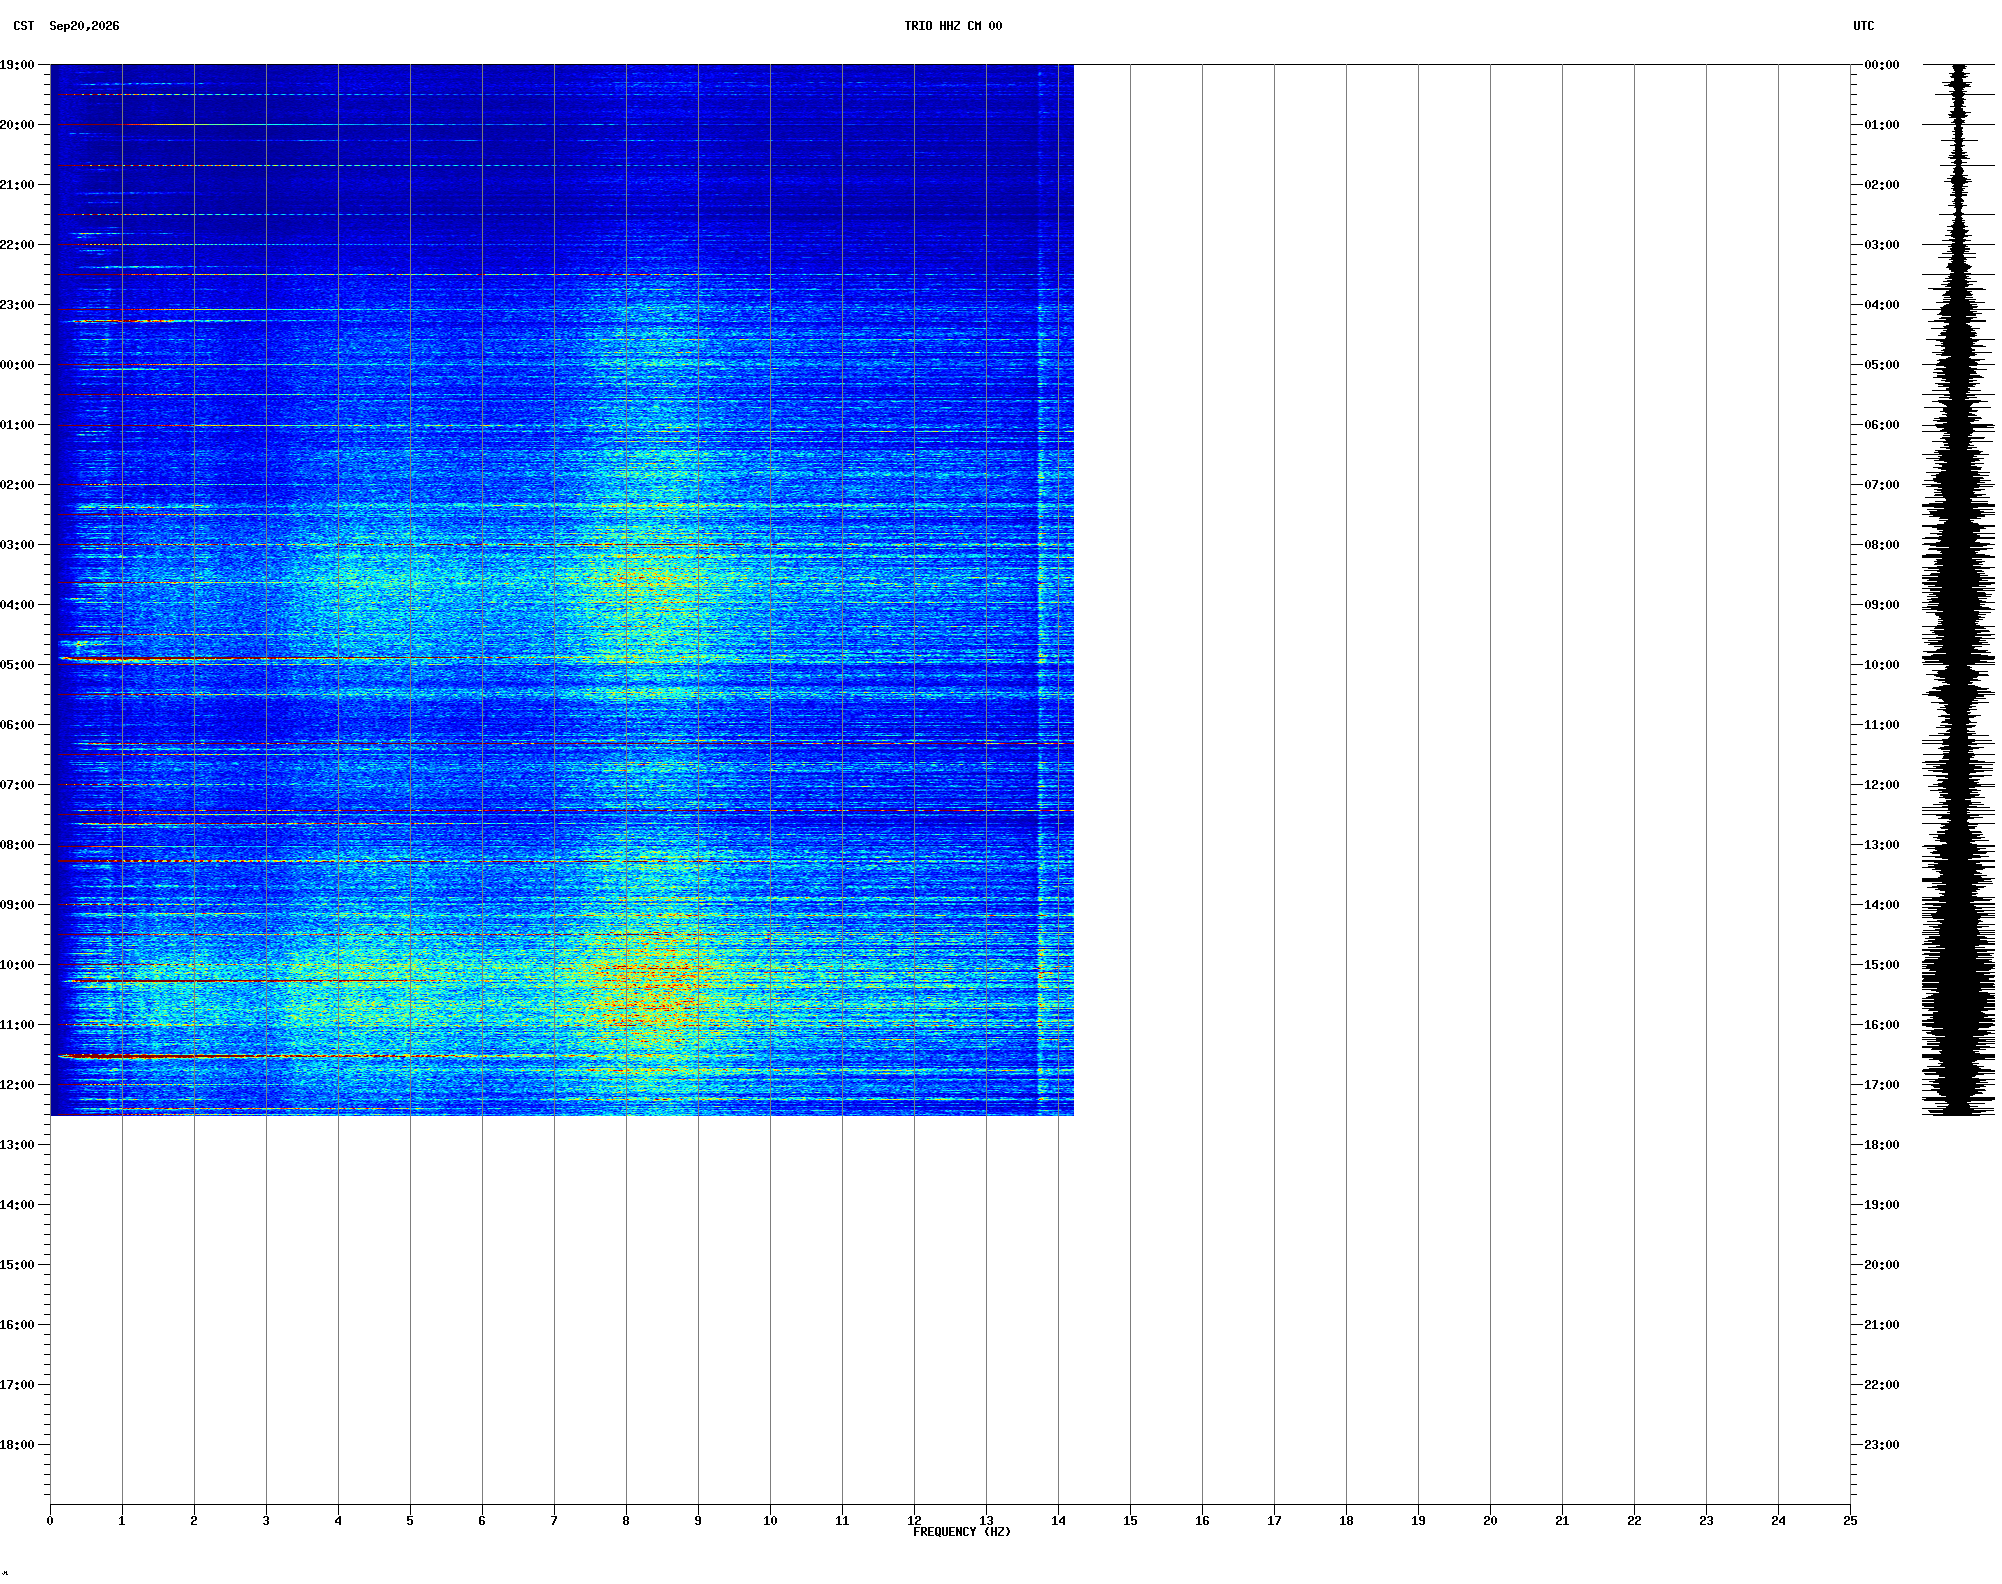Click the TRIO HHZ CM 00 station title

(953, 26)
